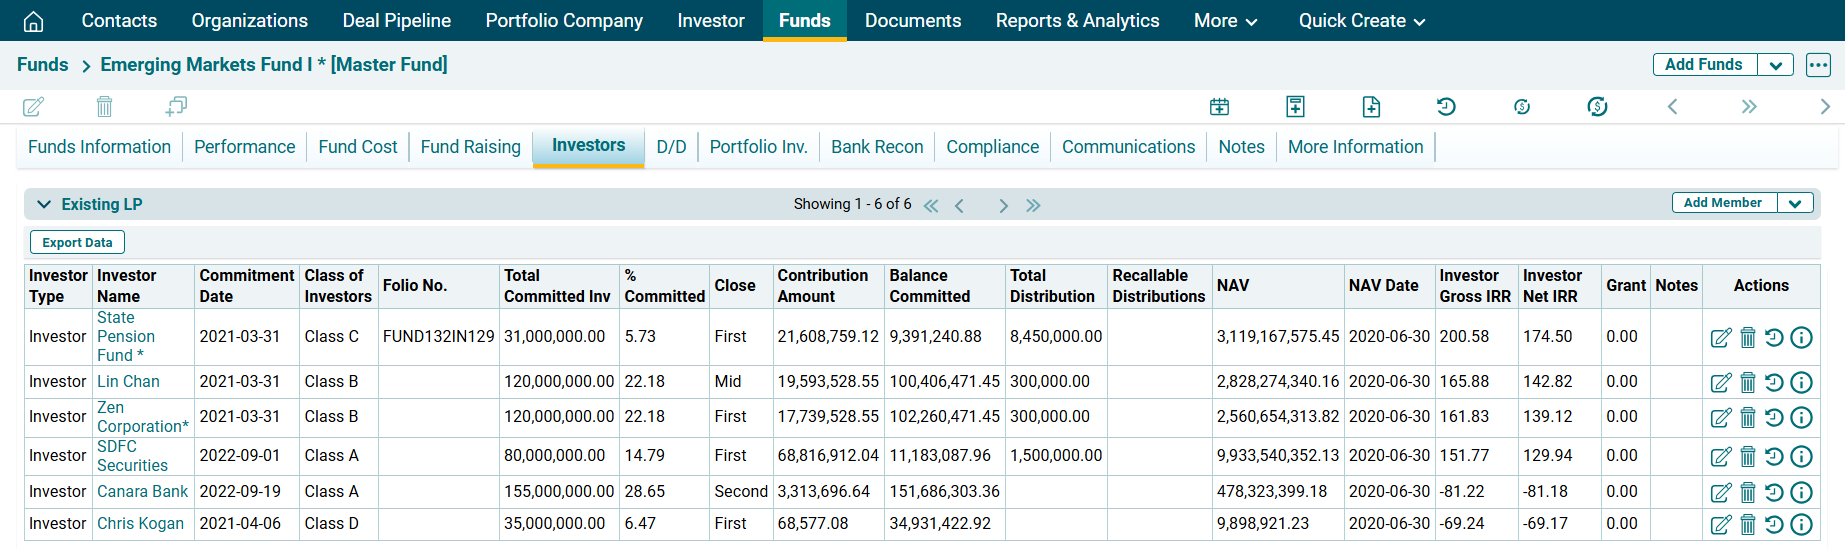The image size is (1845, 549).
Task: Open Deal Pipeline from the top menu
Action: coord(396,21)
